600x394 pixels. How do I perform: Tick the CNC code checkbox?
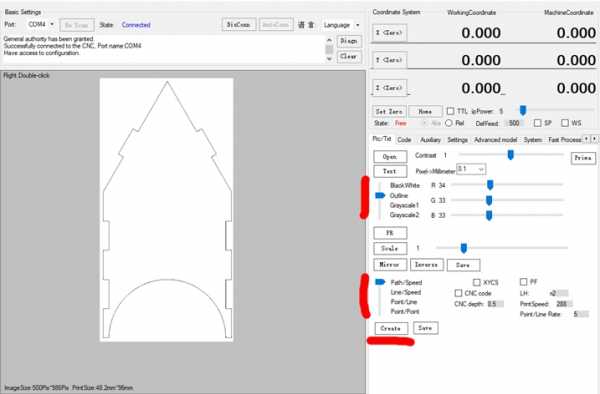point(458,293)
